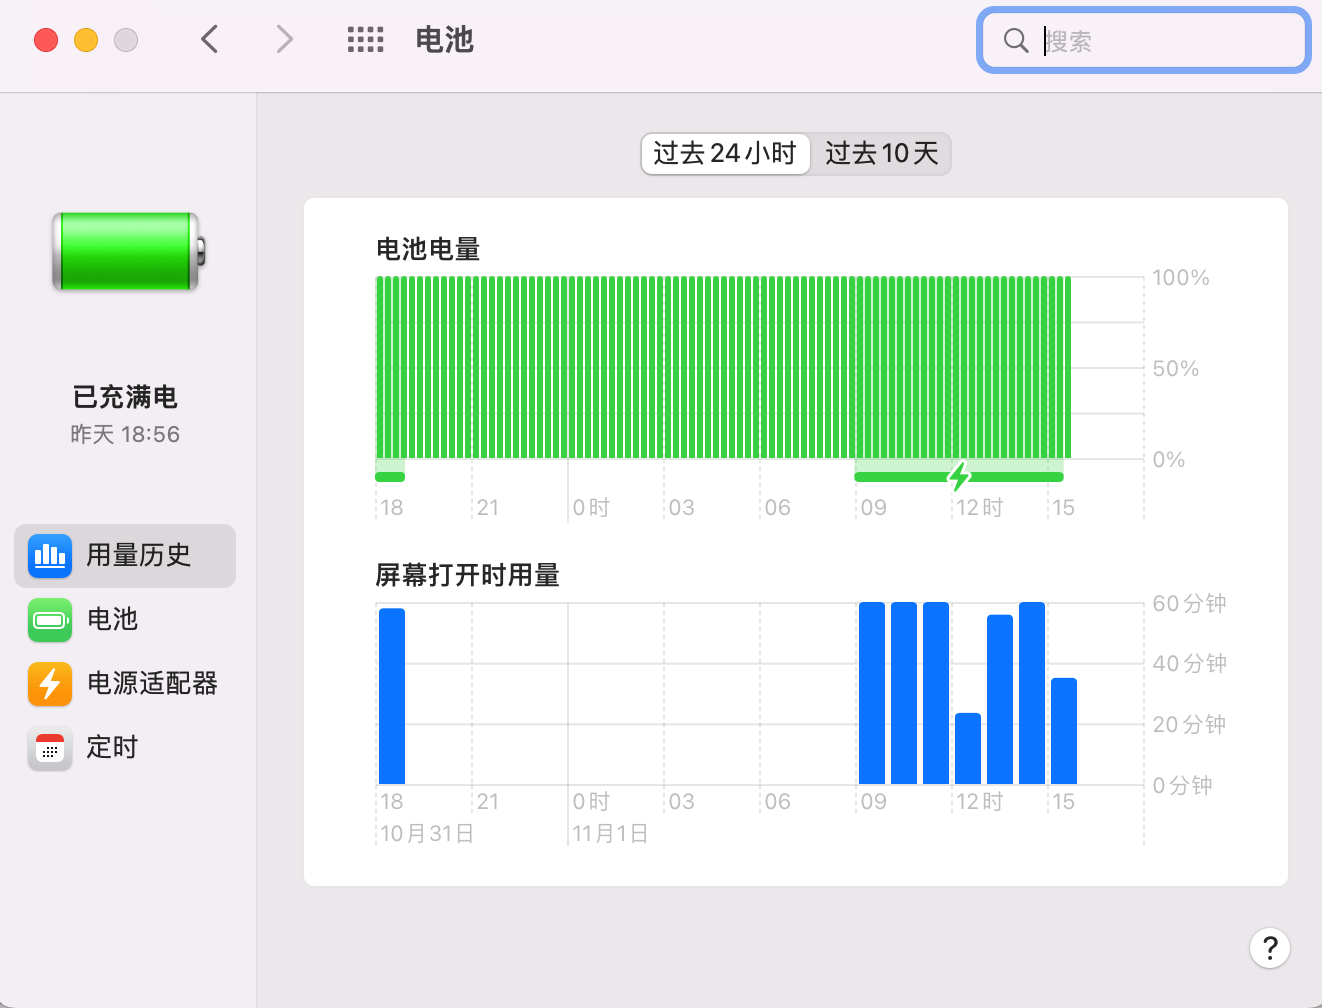1322x1008 pixels.
Task: Close the window with red button
Action: [46, 40]
